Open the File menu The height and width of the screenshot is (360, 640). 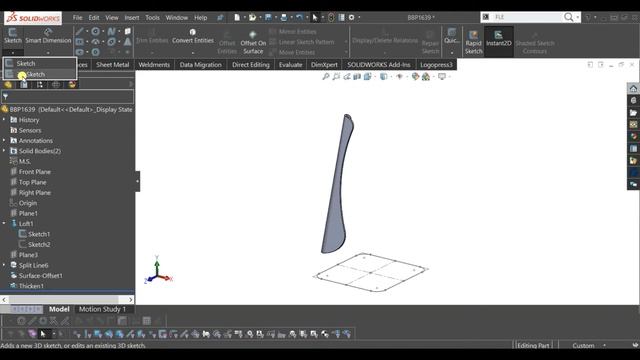pos(78,18)
